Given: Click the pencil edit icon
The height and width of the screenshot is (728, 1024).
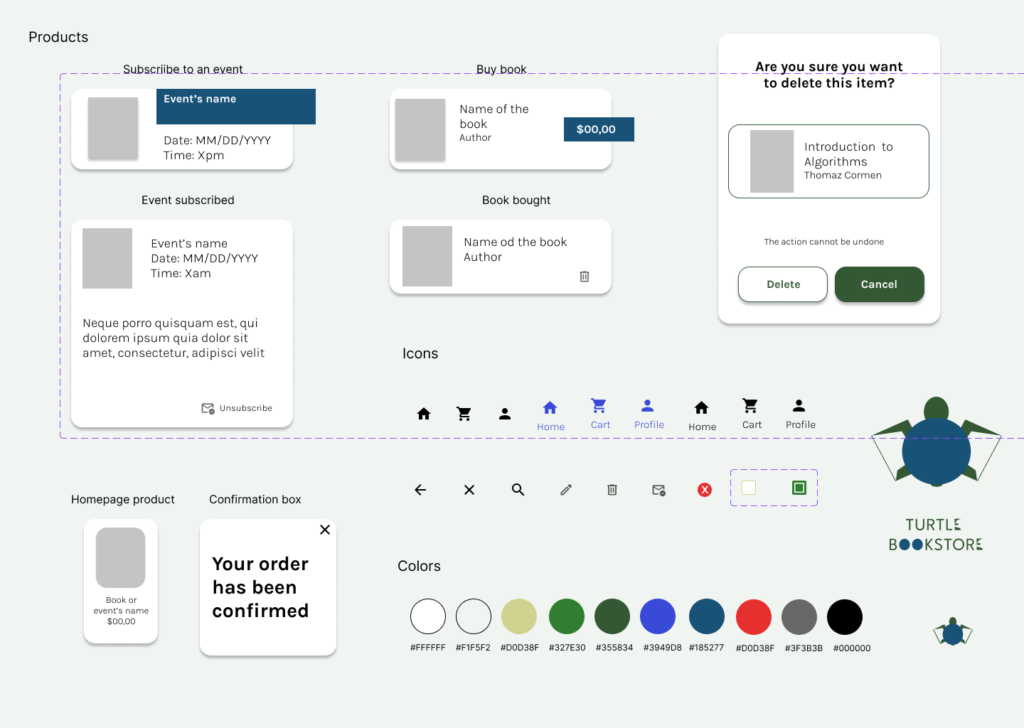Looking at the screenshot, I should coord(566,490).
